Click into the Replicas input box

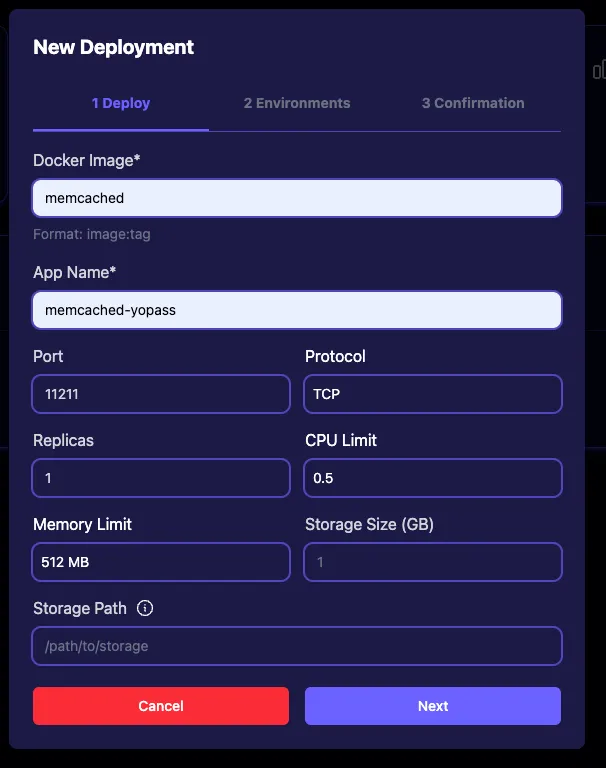pyautogui.click(x=161, y=478)
